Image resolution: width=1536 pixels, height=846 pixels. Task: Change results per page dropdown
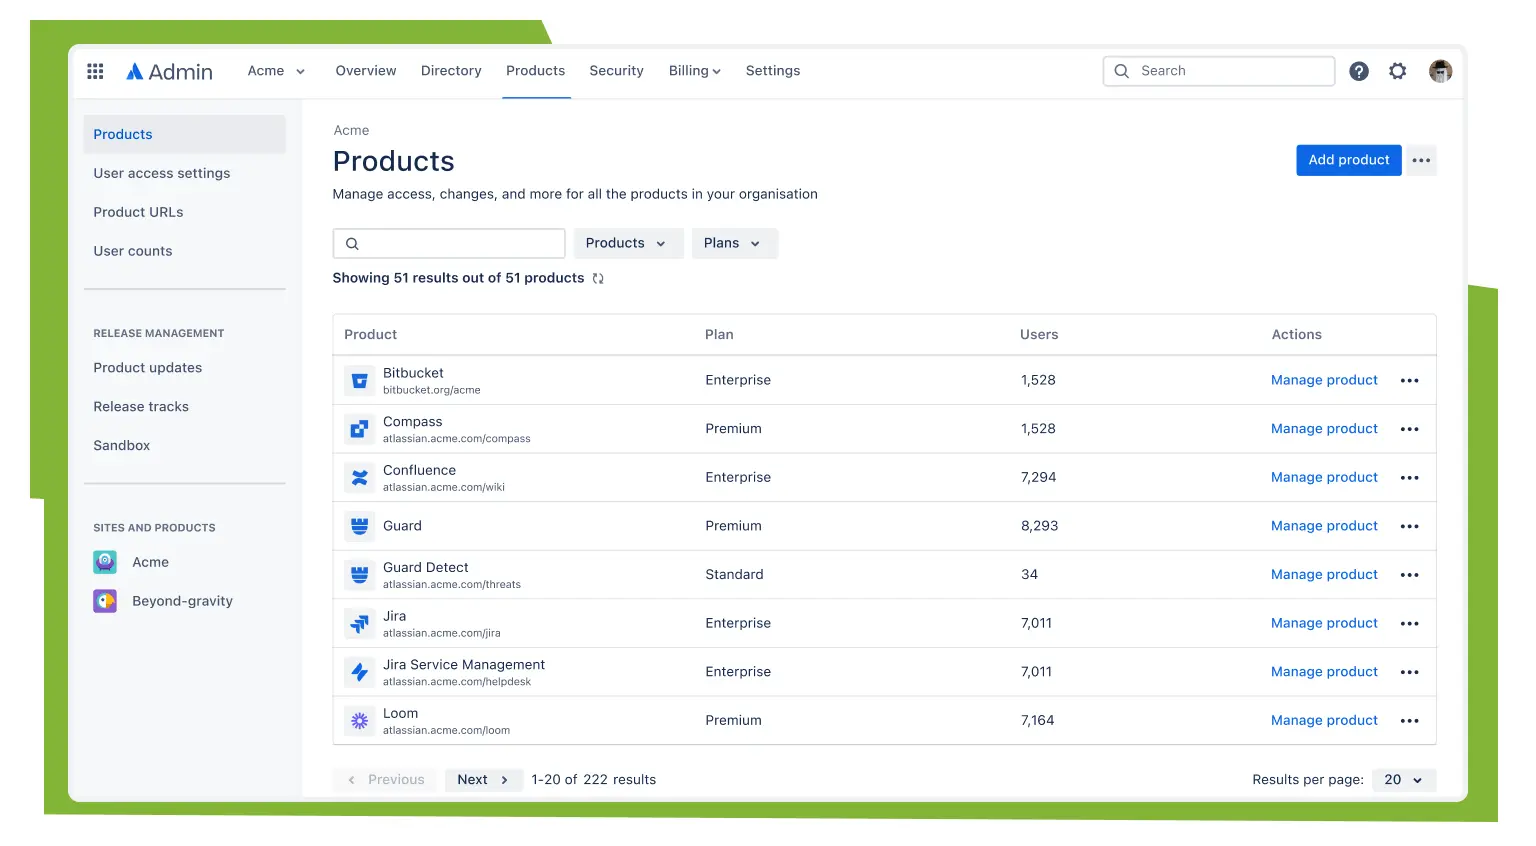pyautogui.click(x=1404, y=780)
